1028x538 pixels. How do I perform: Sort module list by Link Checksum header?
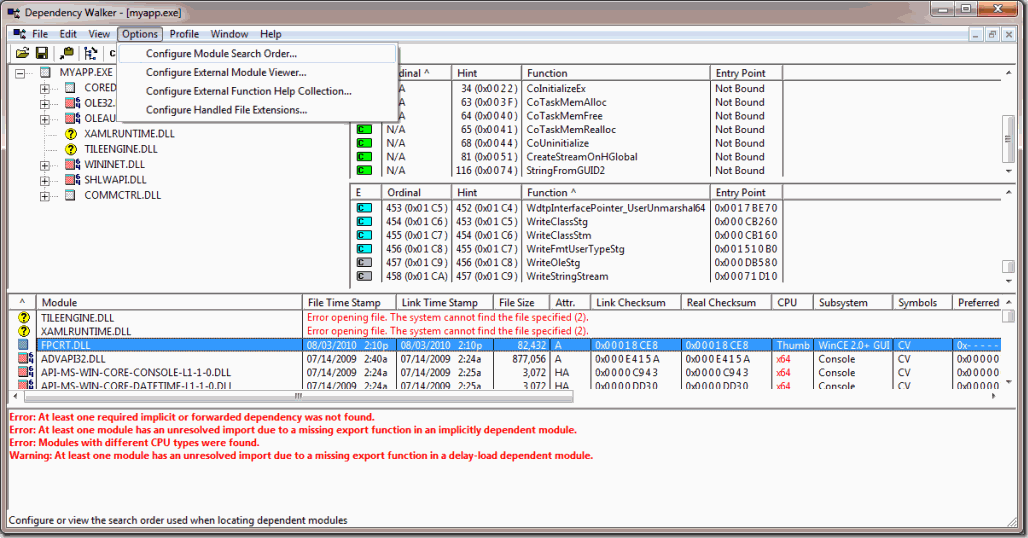pyautogui.click(x=636, y=303)
